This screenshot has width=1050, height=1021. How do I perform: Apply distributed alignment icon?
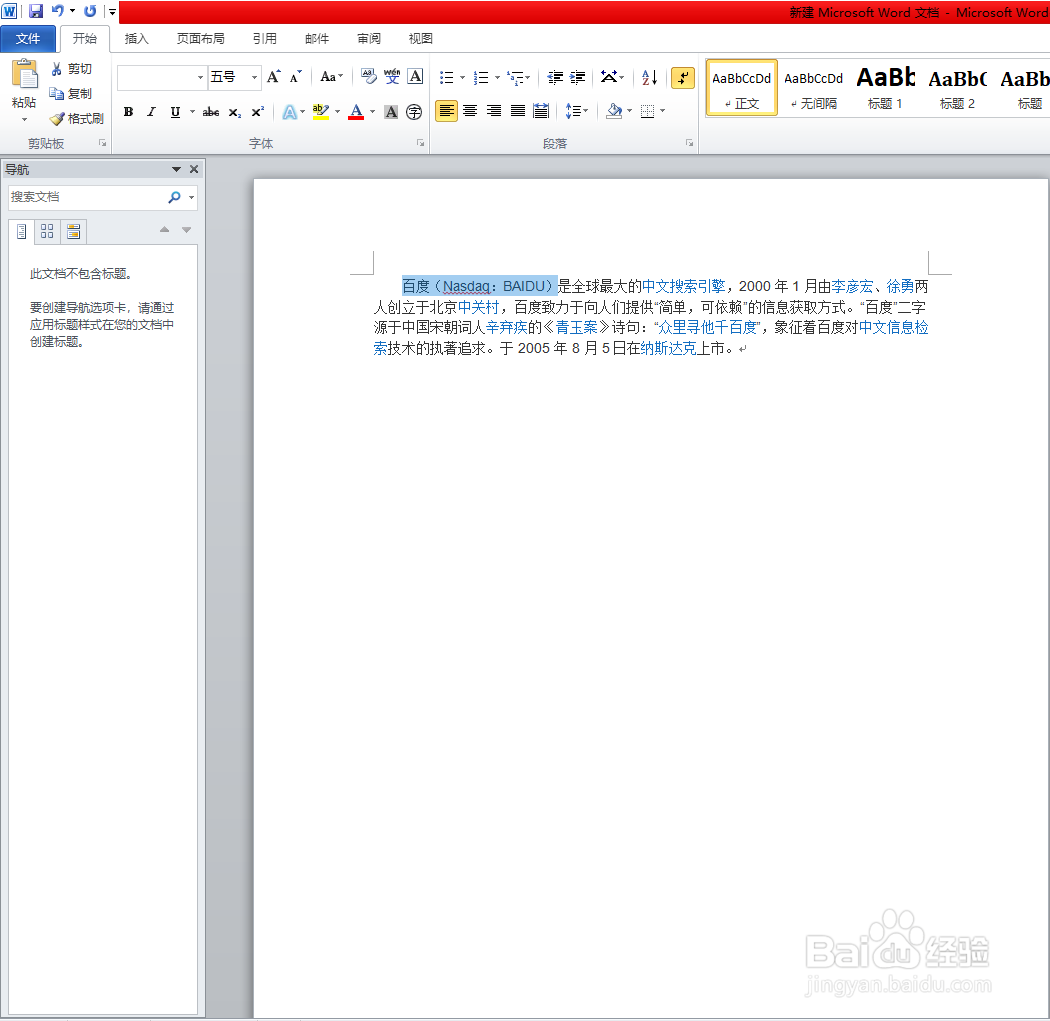coord(541,111)
